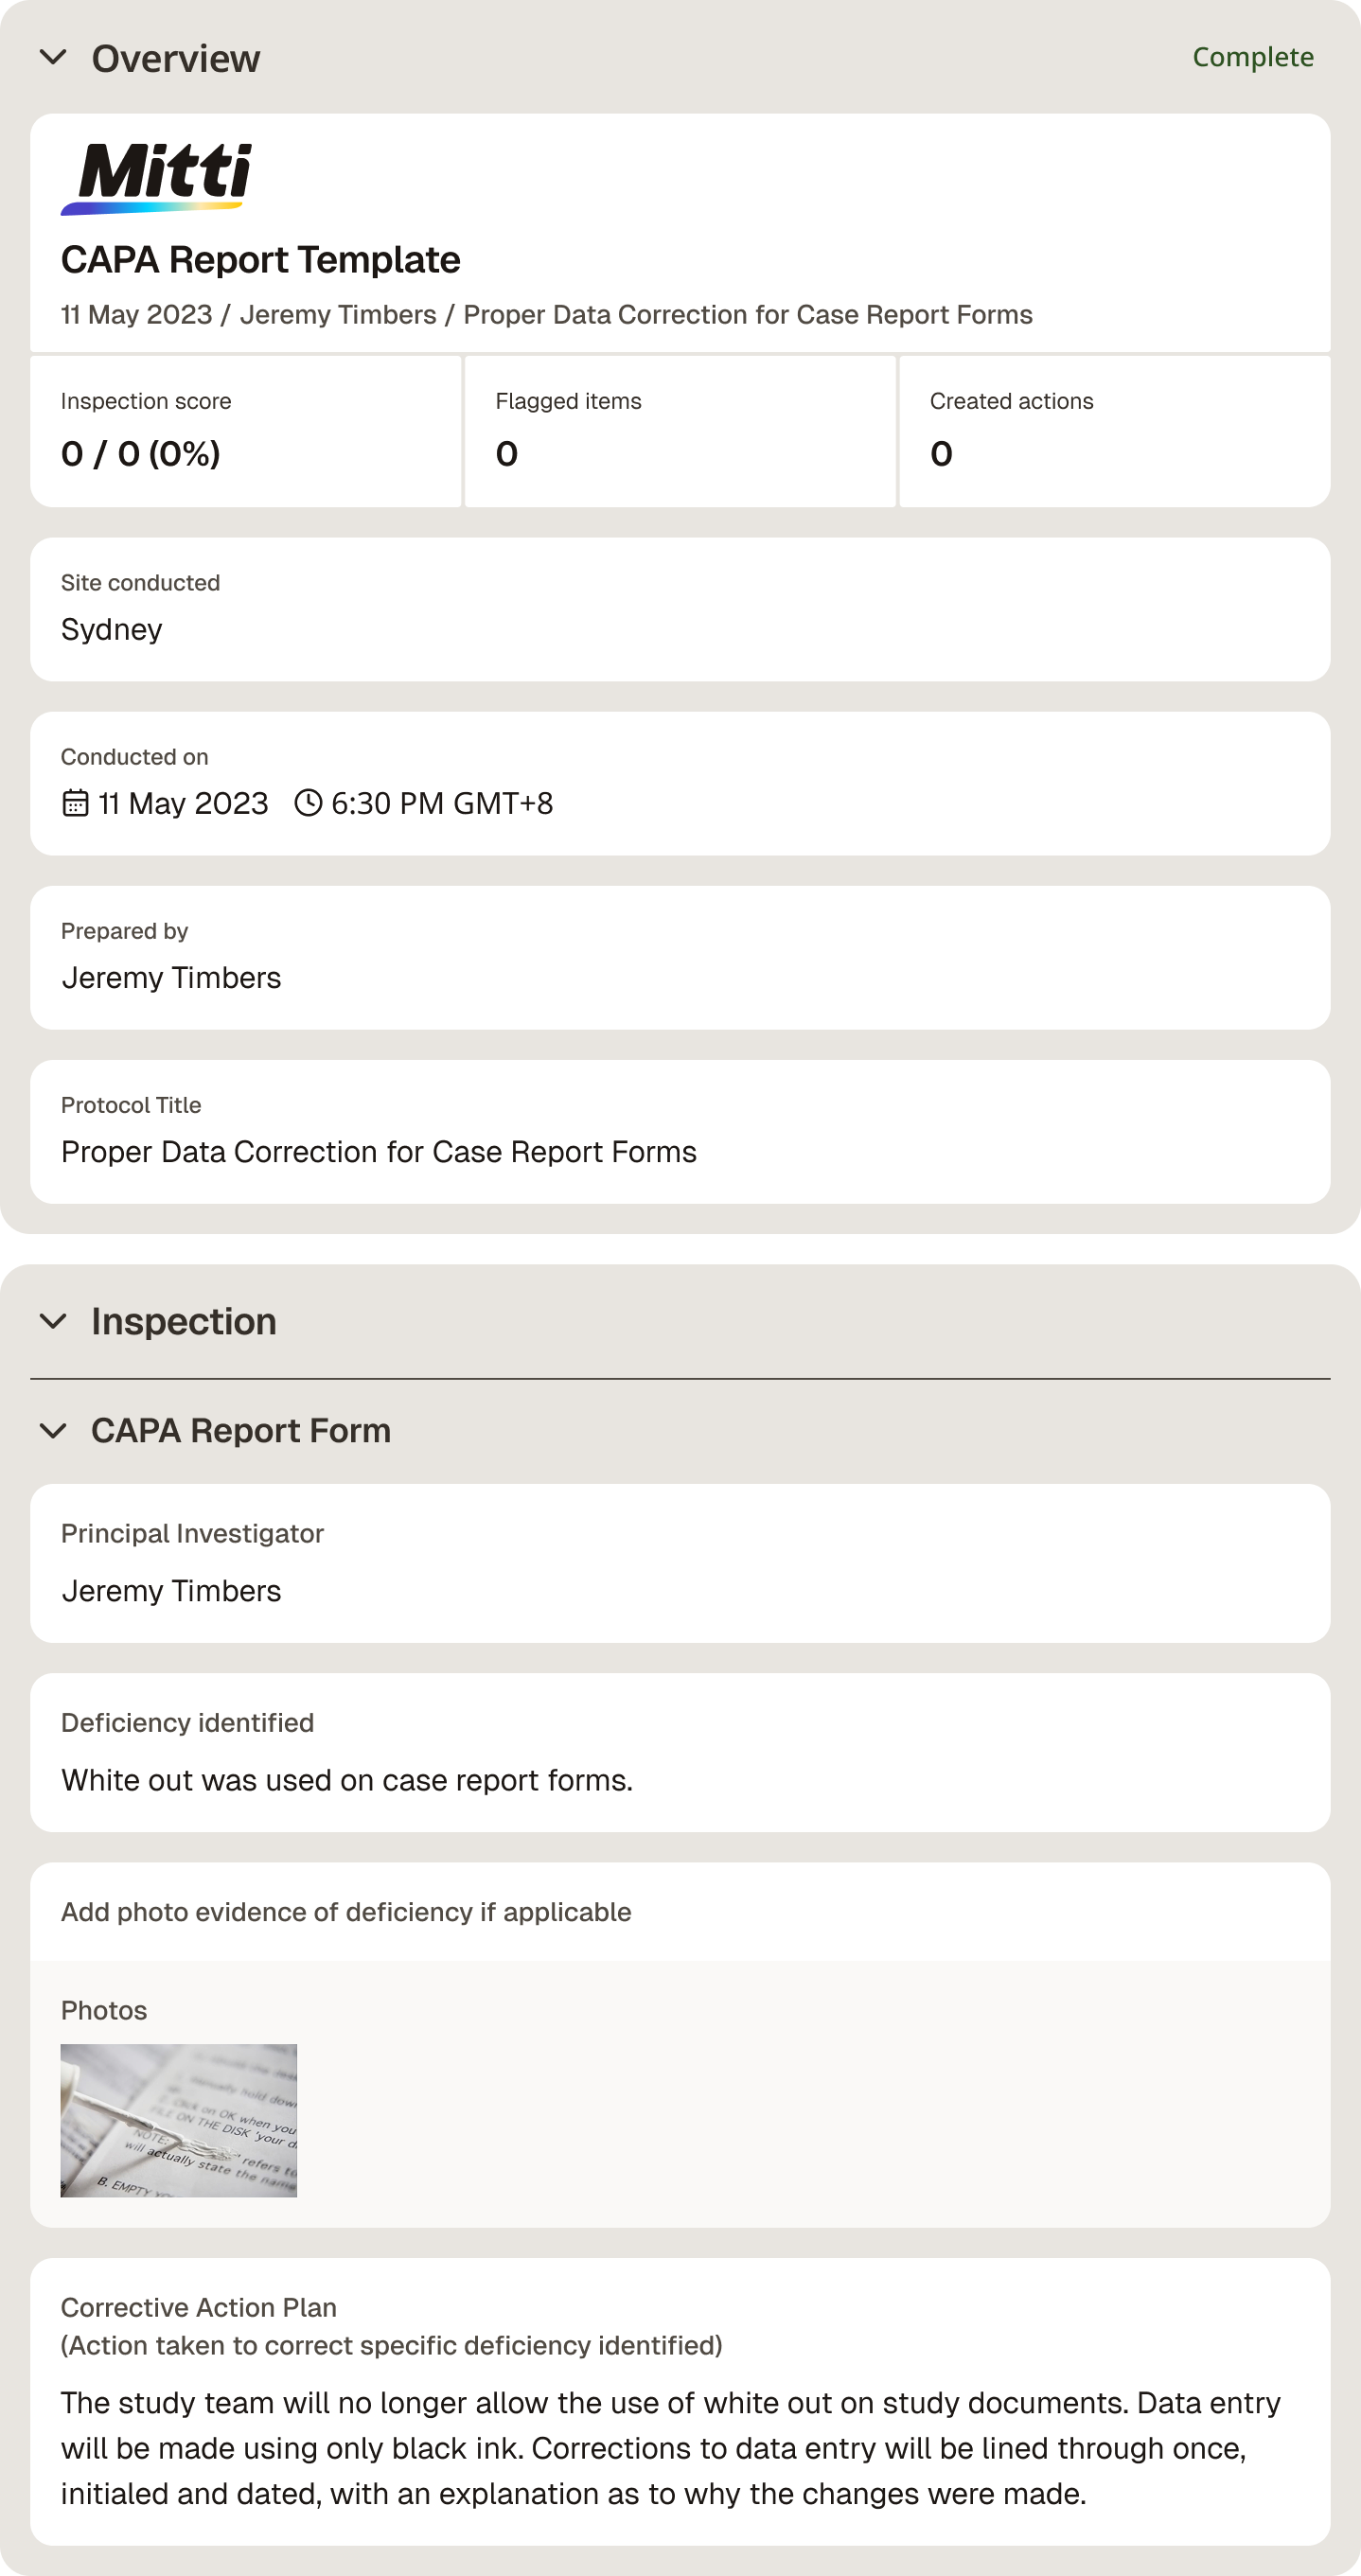Open the Inspection score card
Screen dimensions: 1361x2576
point(246,431)
